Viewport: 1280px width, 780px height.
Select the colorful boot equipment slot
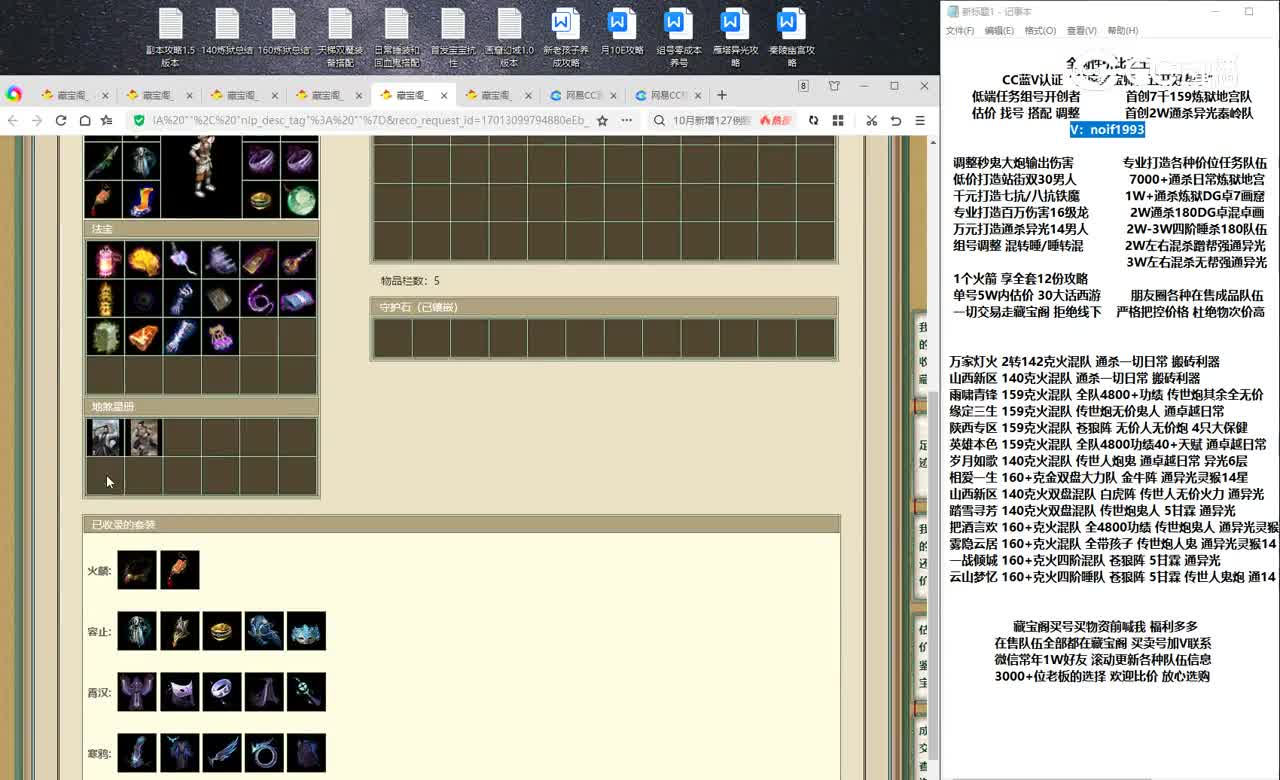(142, 199)
